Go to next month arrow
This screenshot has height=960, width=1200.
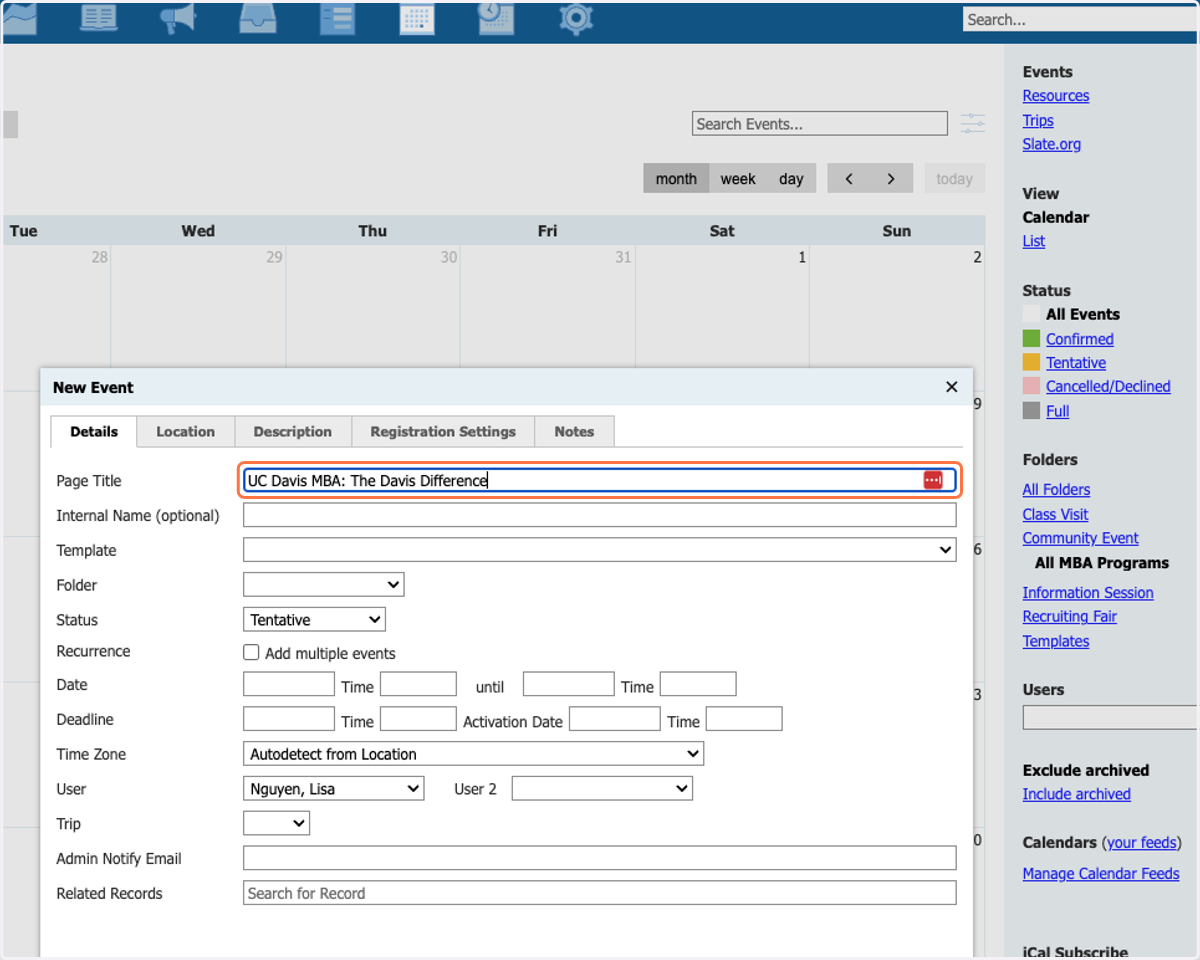pyautogui.click(x=891, y=179)
